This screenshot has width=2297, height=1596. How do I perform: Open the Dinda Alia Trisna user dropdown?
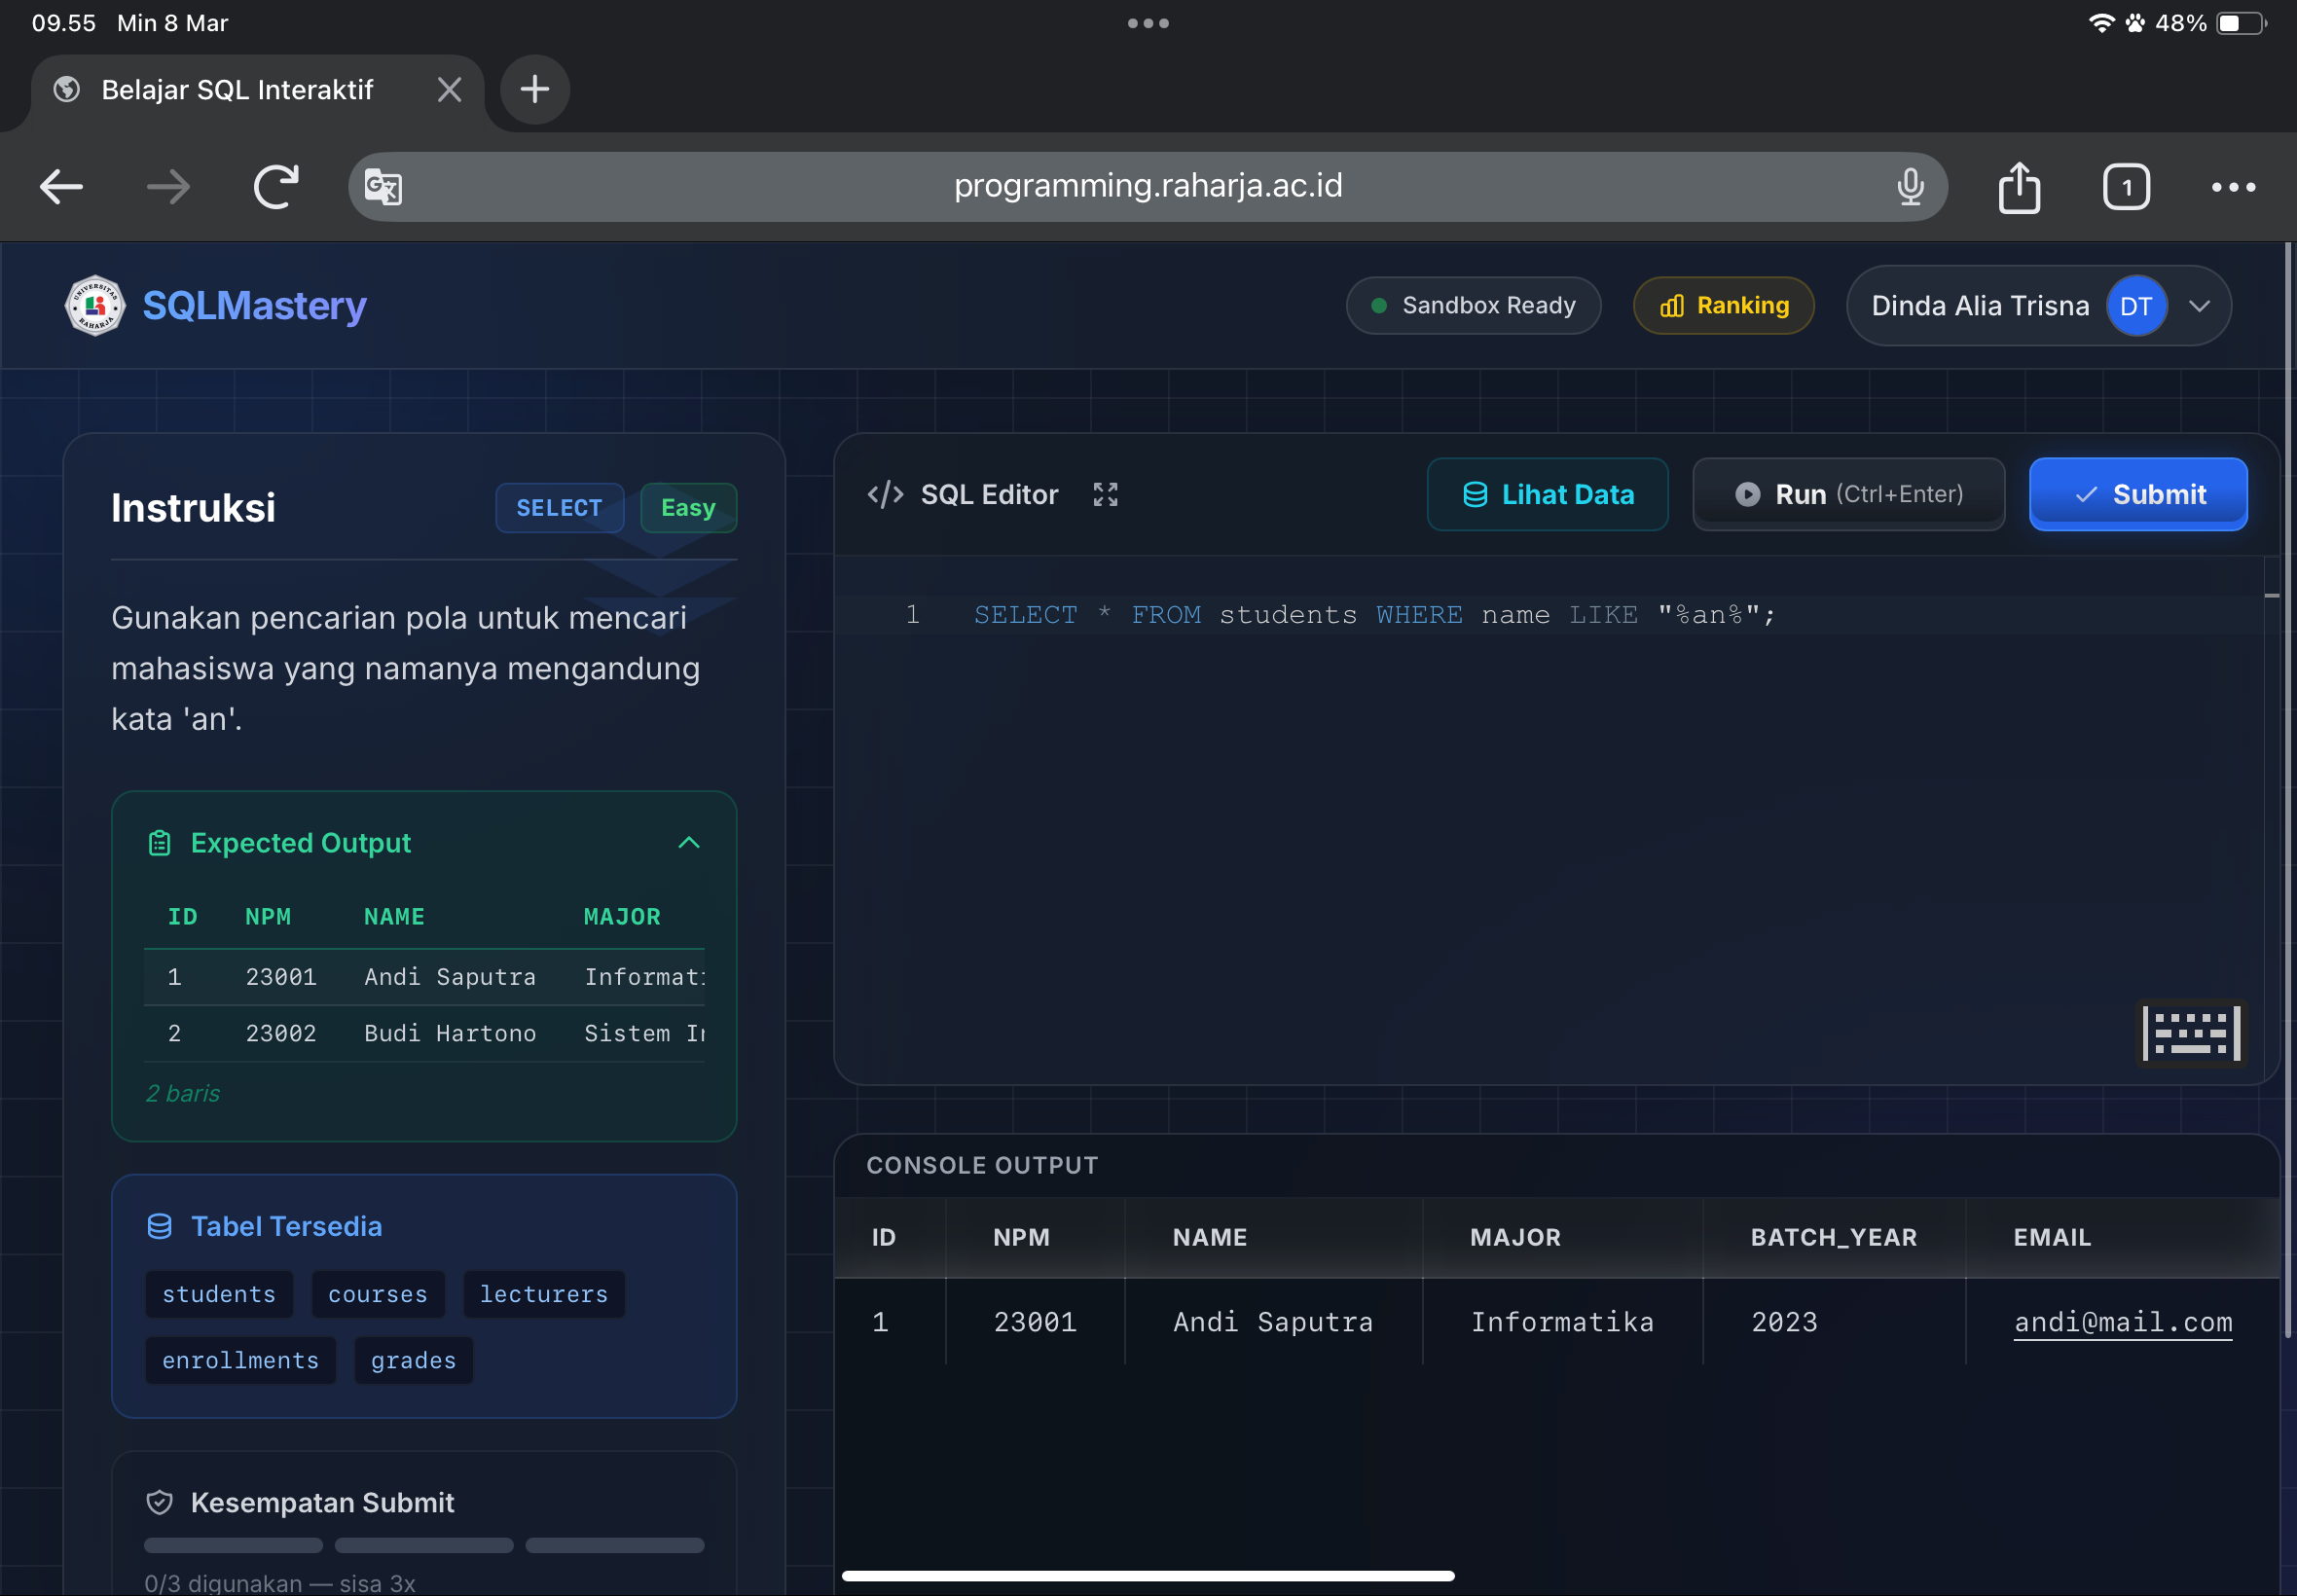click(2198, 306)
